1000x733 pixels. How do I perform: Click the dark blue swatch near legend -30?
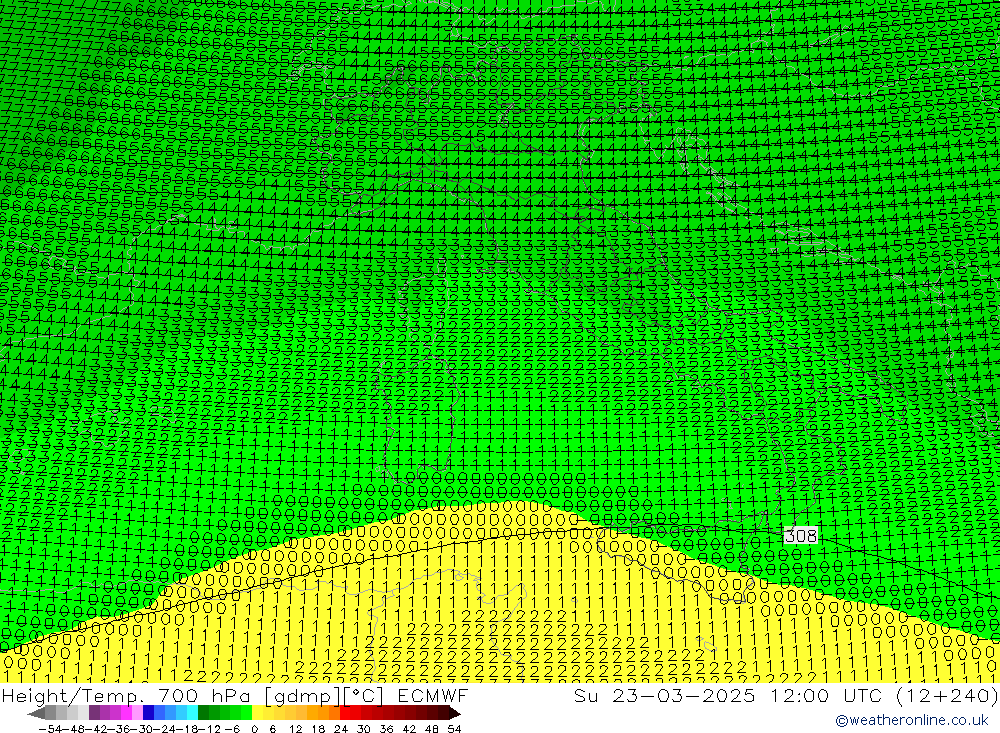point(148,713)
